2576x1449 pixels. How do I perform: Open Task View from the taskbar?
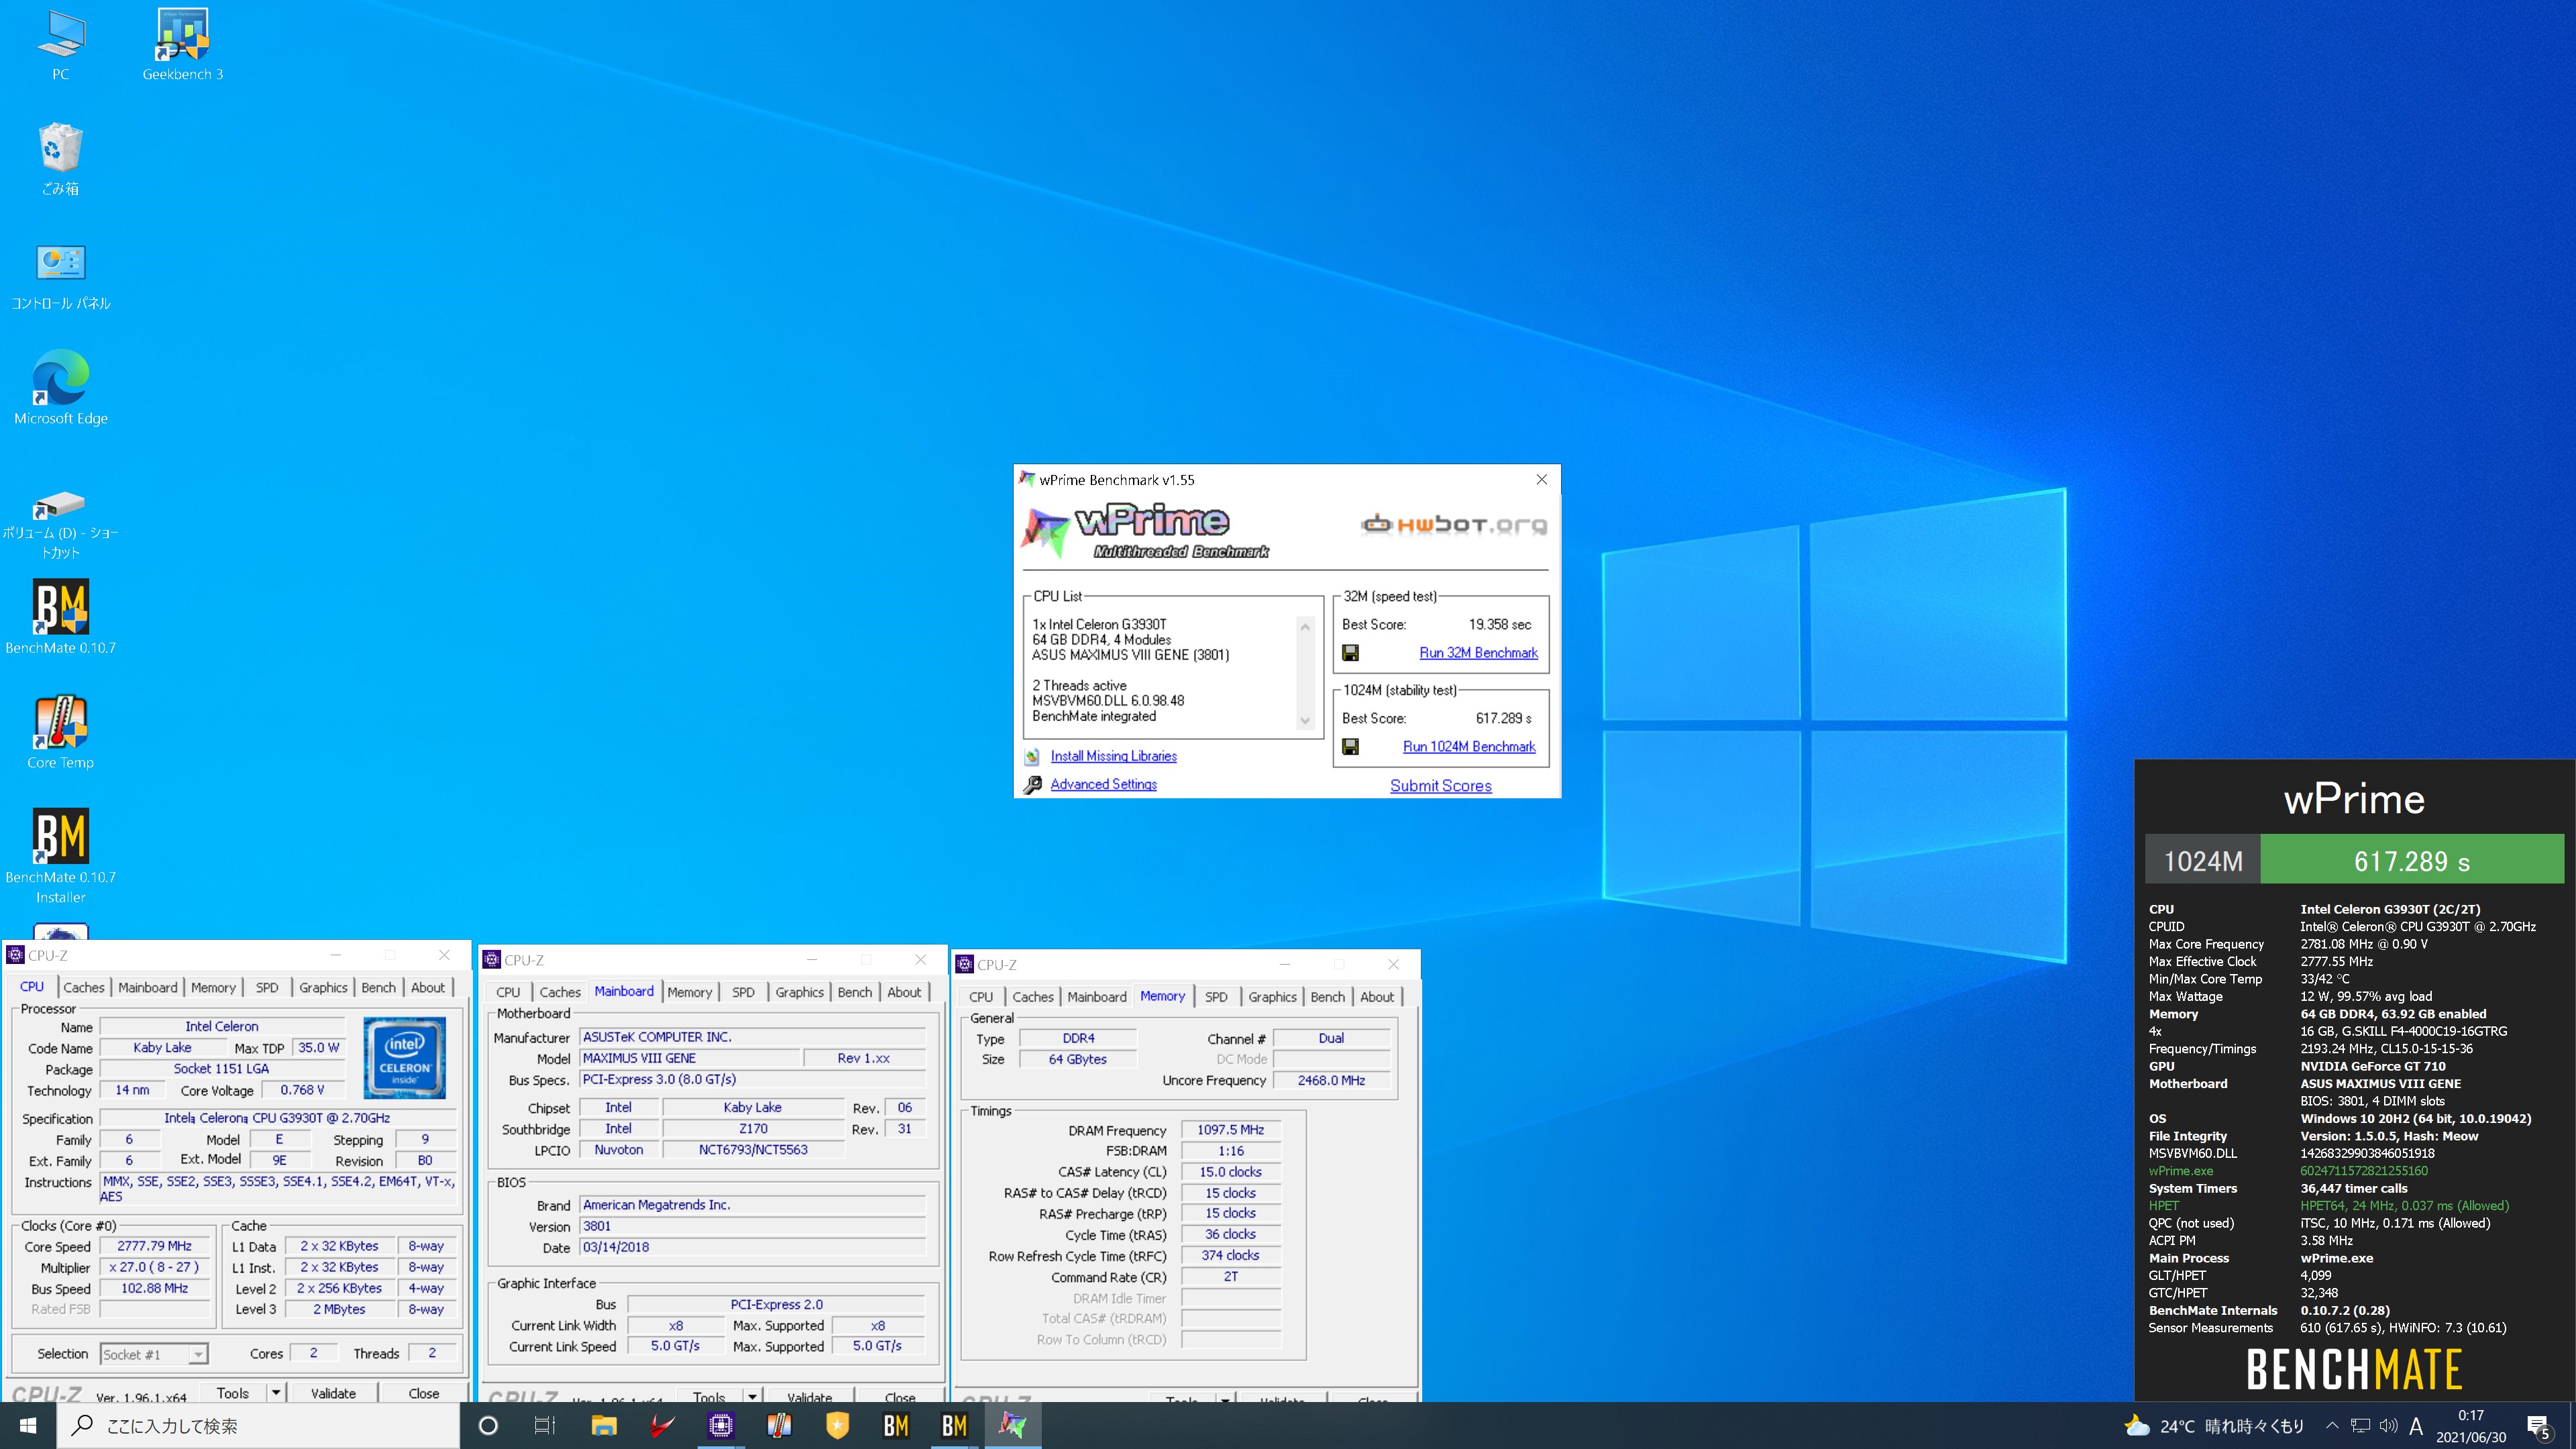coord(545,1426)
